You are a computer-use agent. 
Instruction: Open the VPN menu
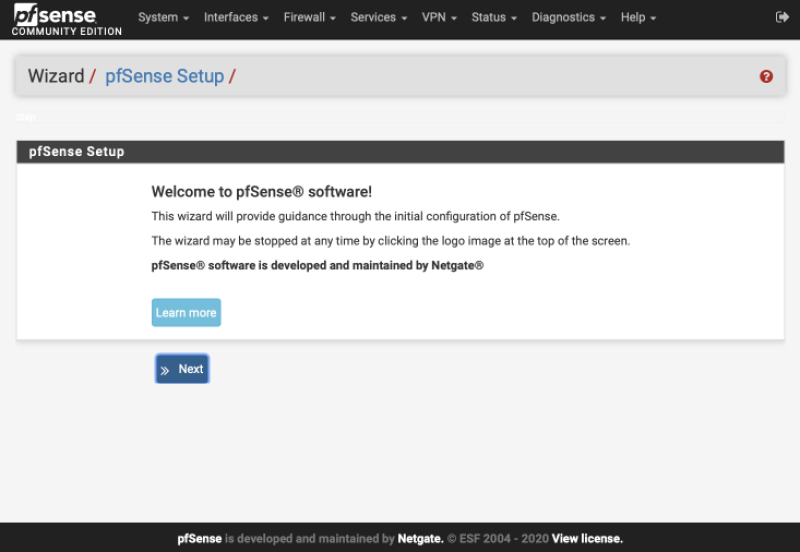pos(439,17)
